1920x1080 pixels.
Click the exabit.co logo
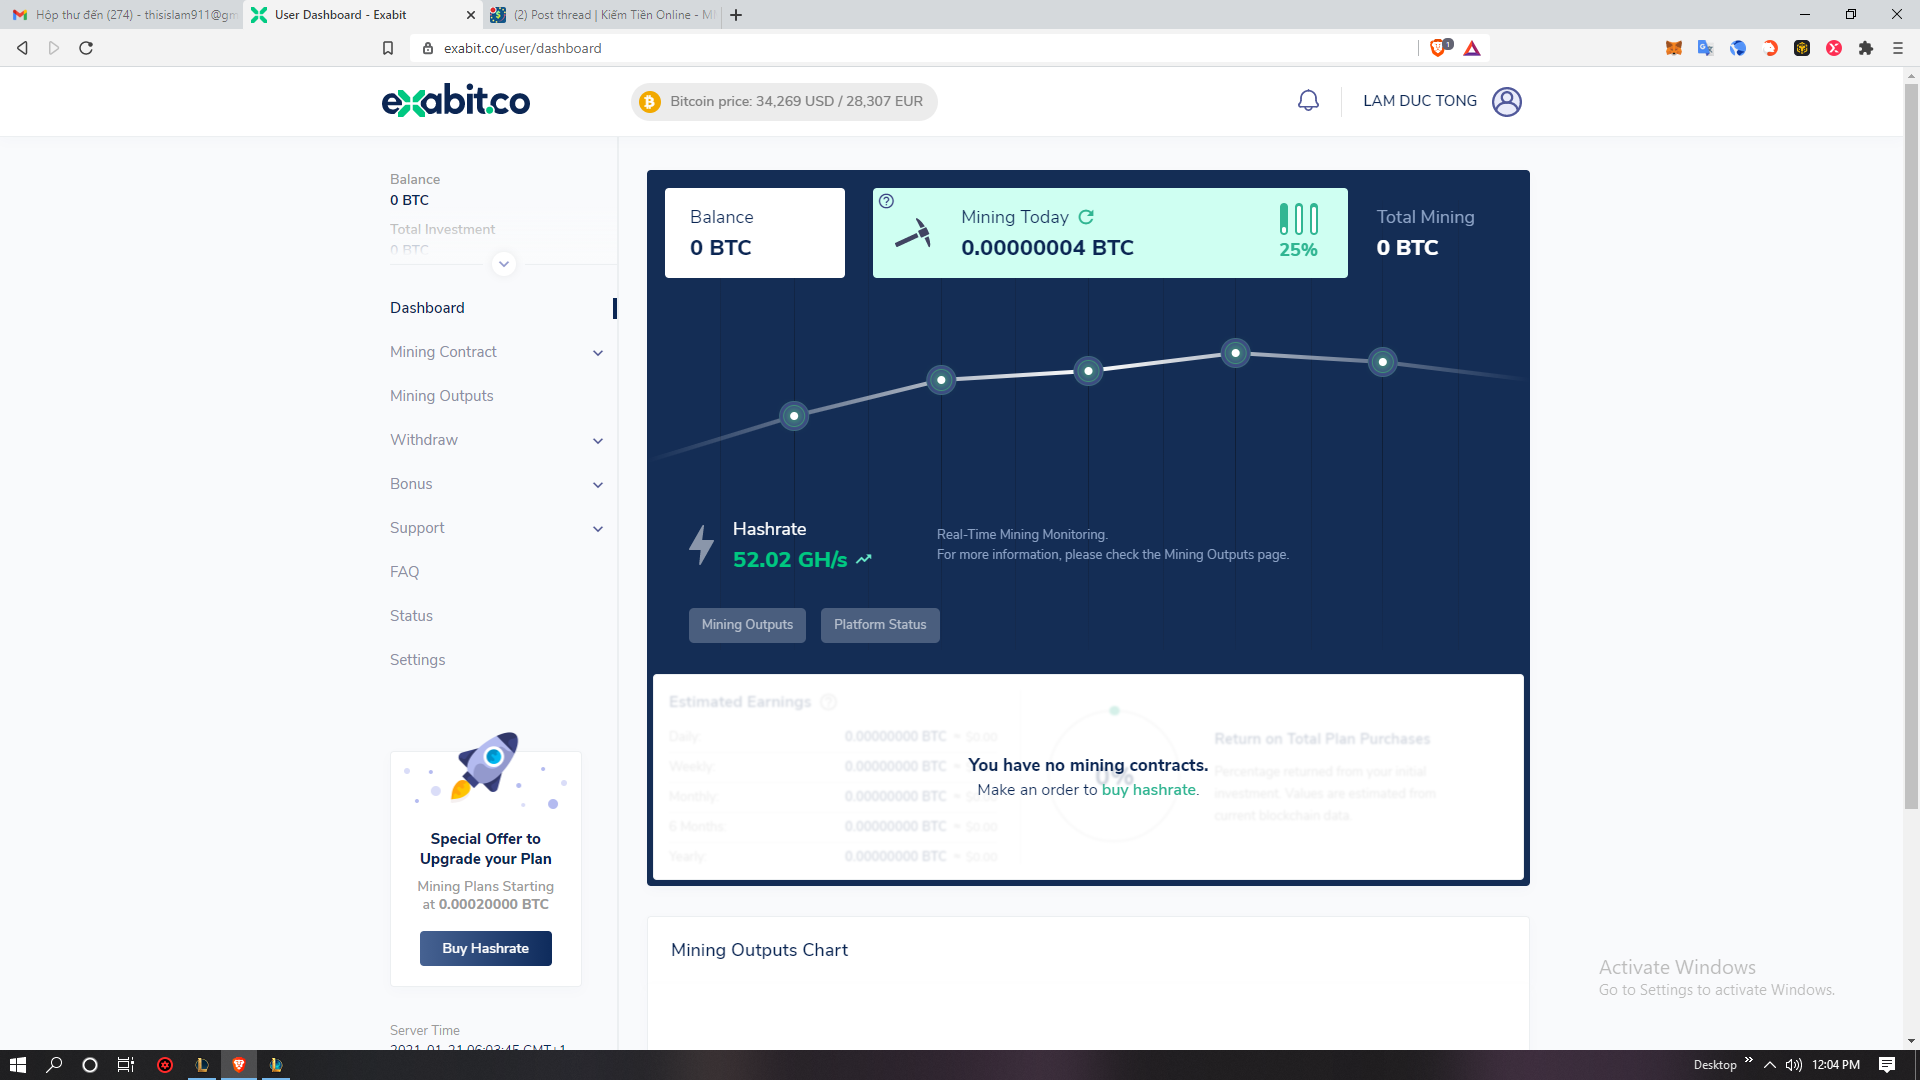[456, 101]
